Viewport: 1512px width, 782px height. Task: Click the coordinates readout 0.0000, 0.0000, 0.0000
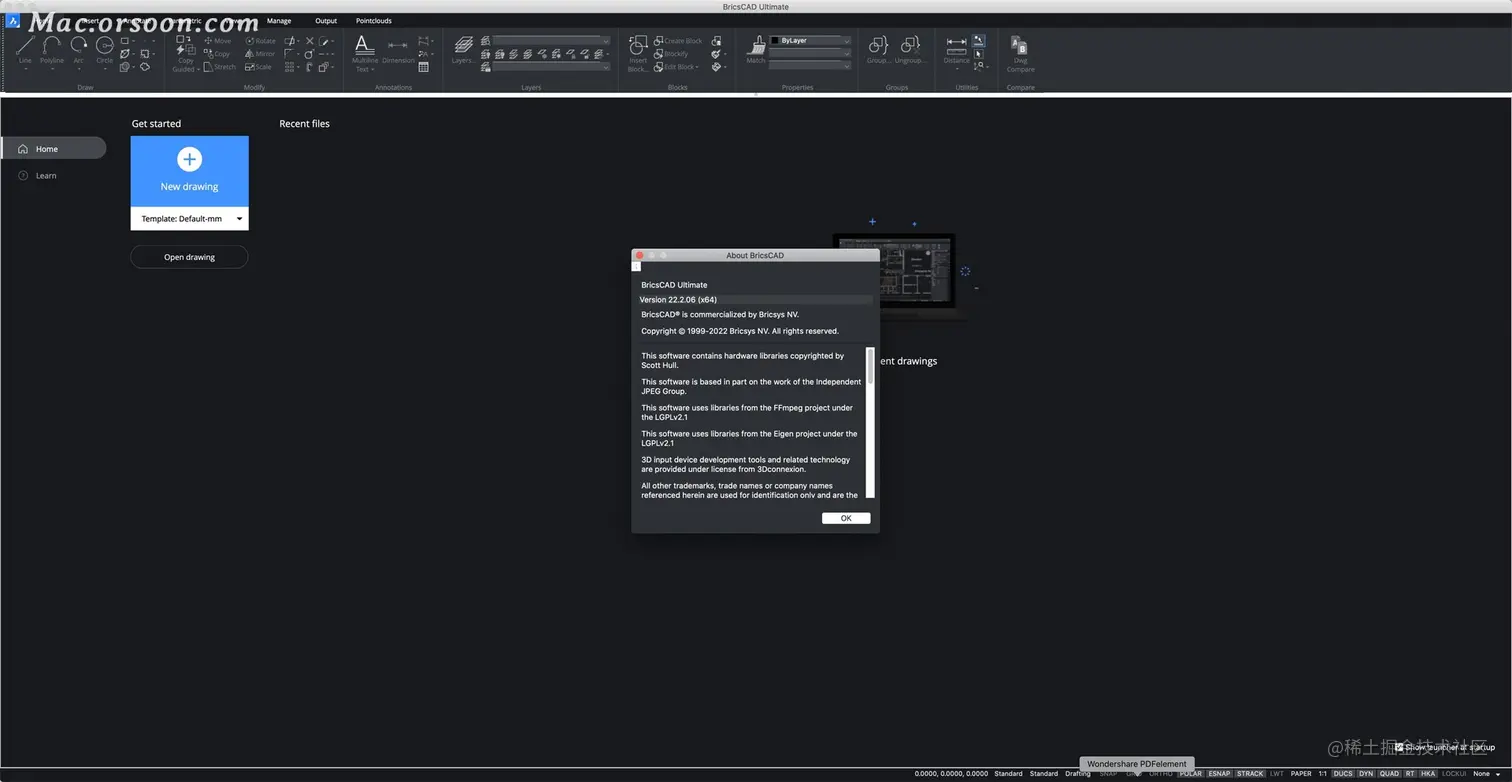951,774
